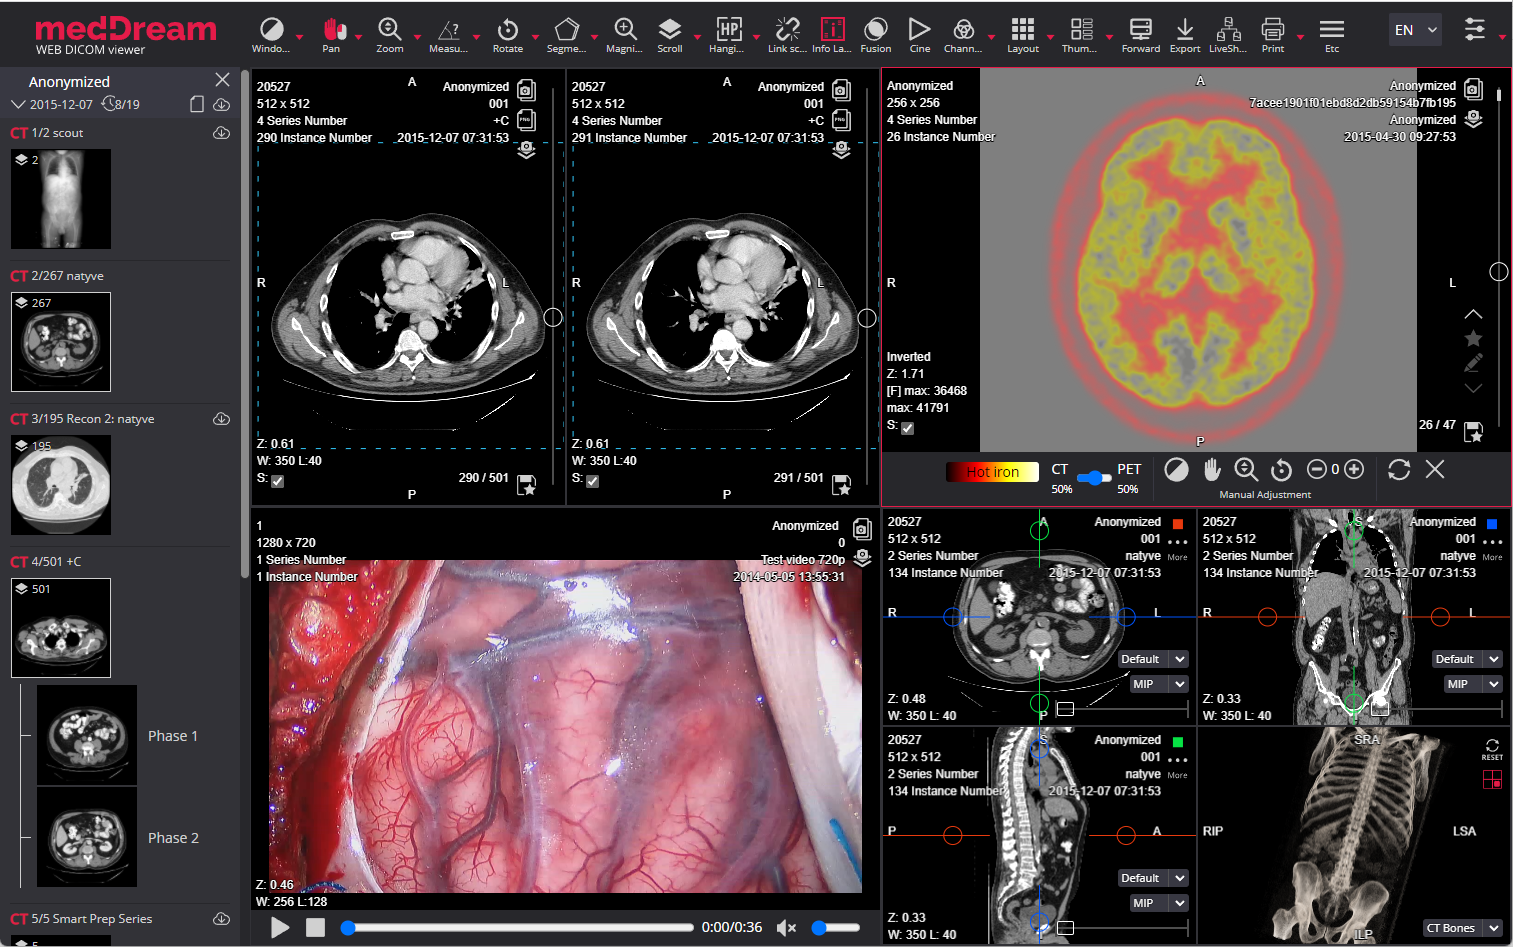Mute the video audio
The image size is (1513, 947).
click(x=786, y=928)
